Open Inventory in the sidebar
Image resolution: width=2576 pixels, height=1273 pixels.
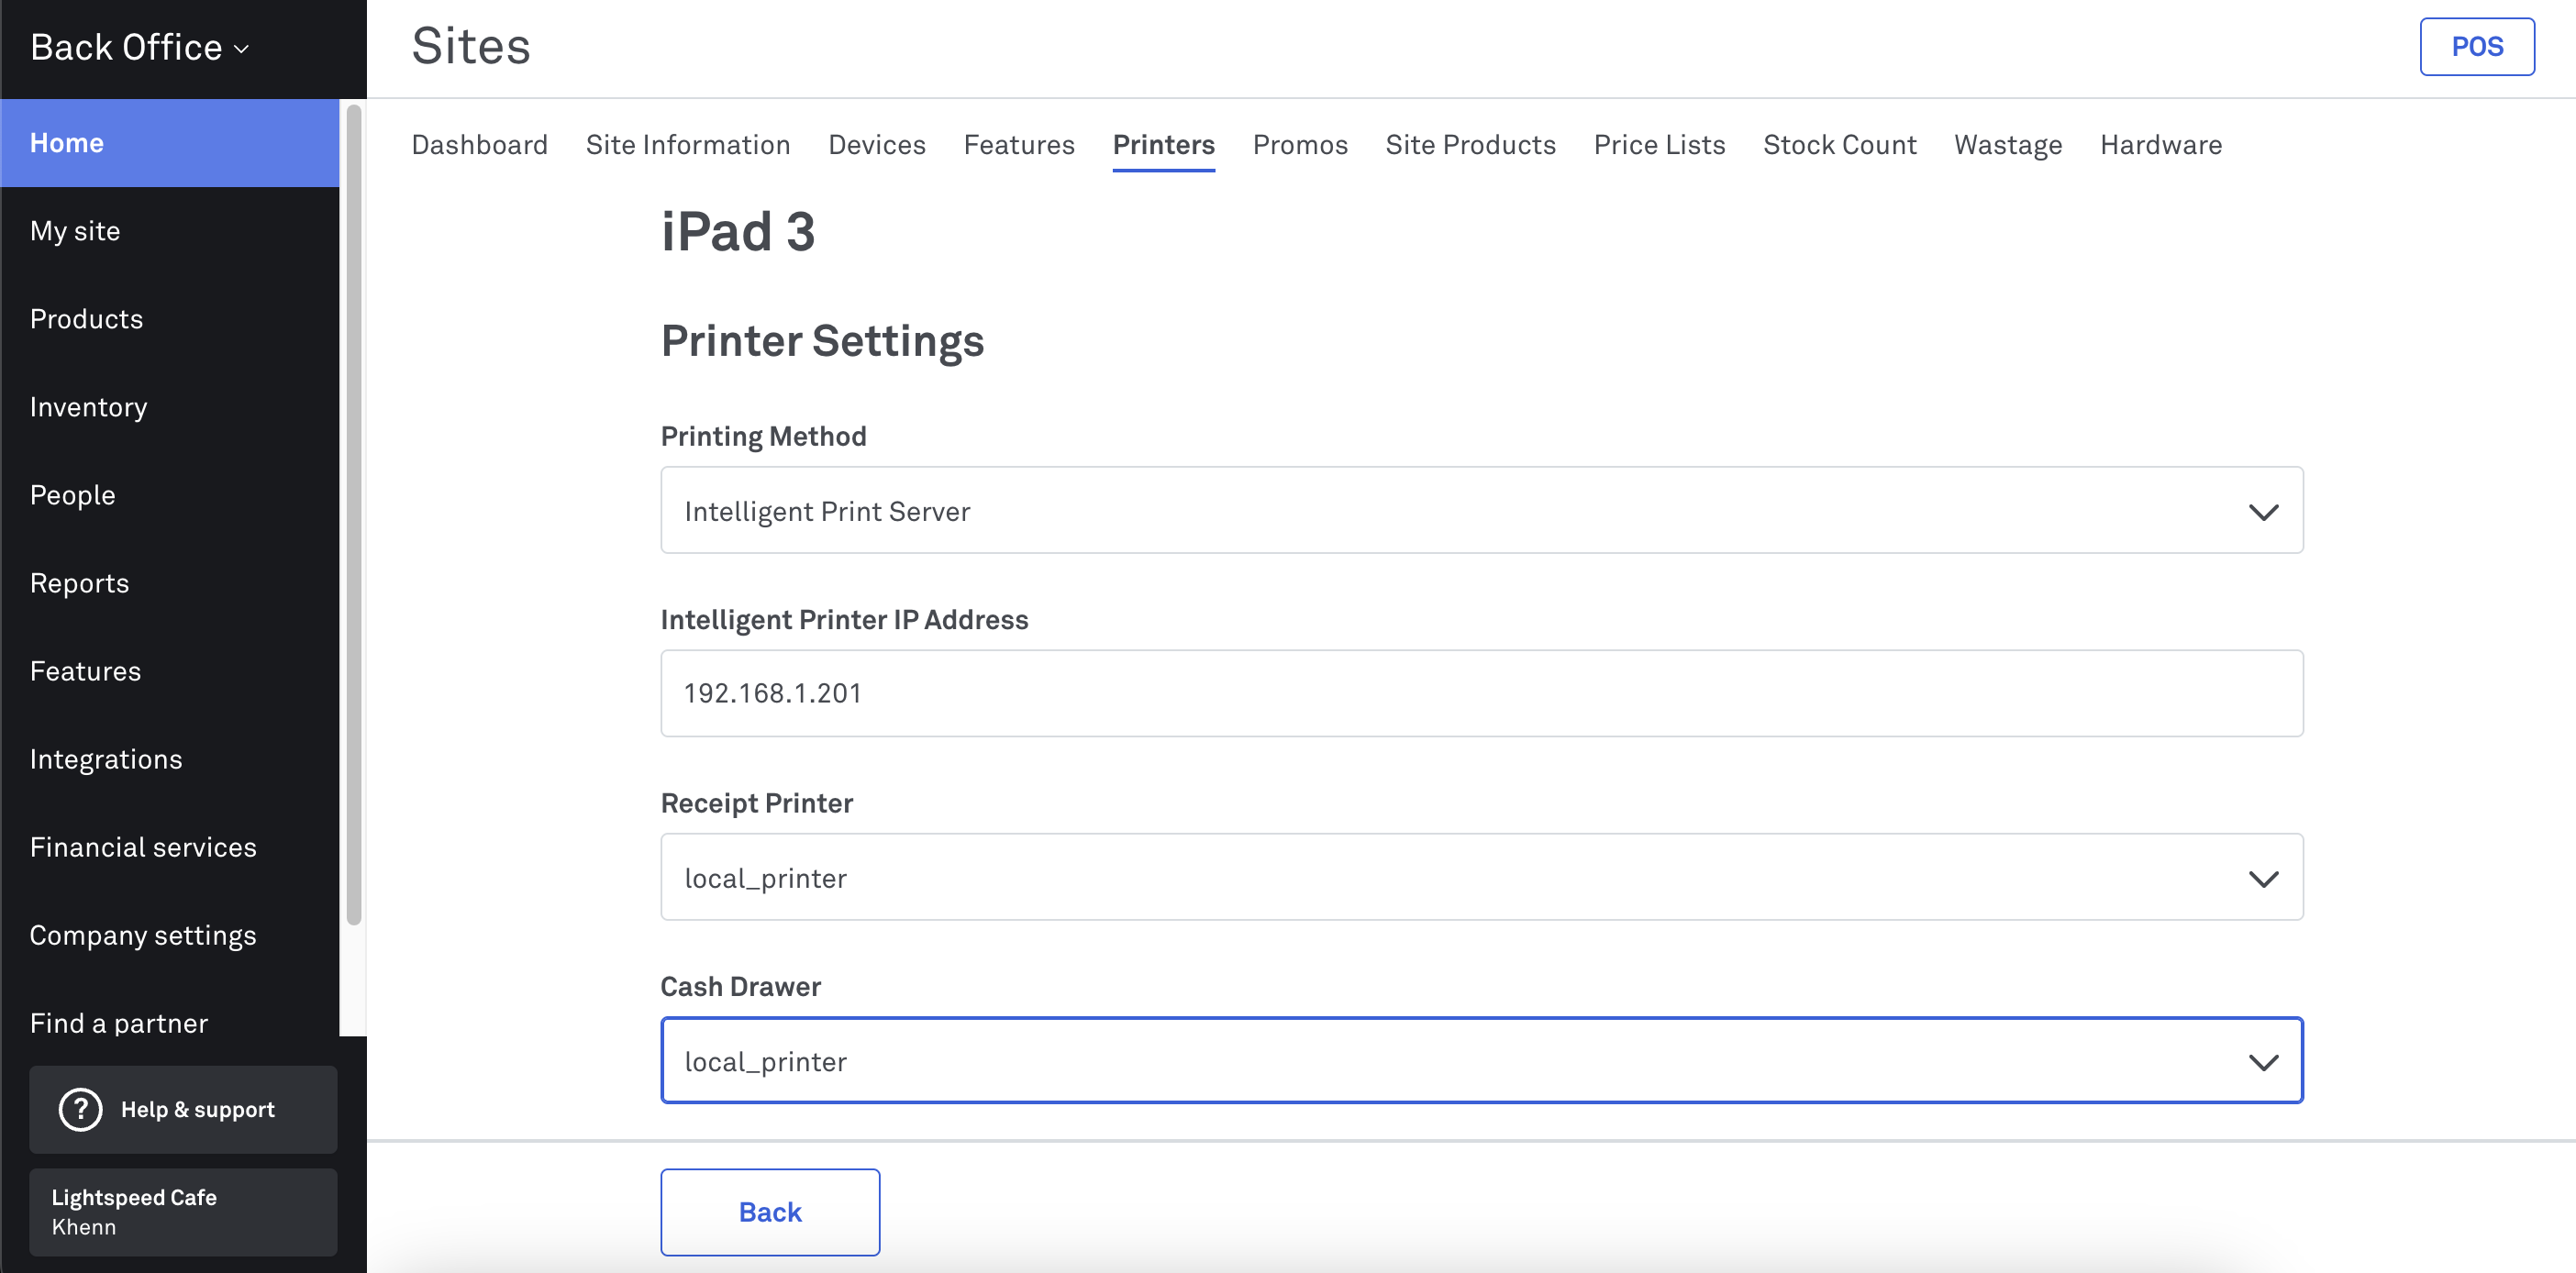coord(170,407)
